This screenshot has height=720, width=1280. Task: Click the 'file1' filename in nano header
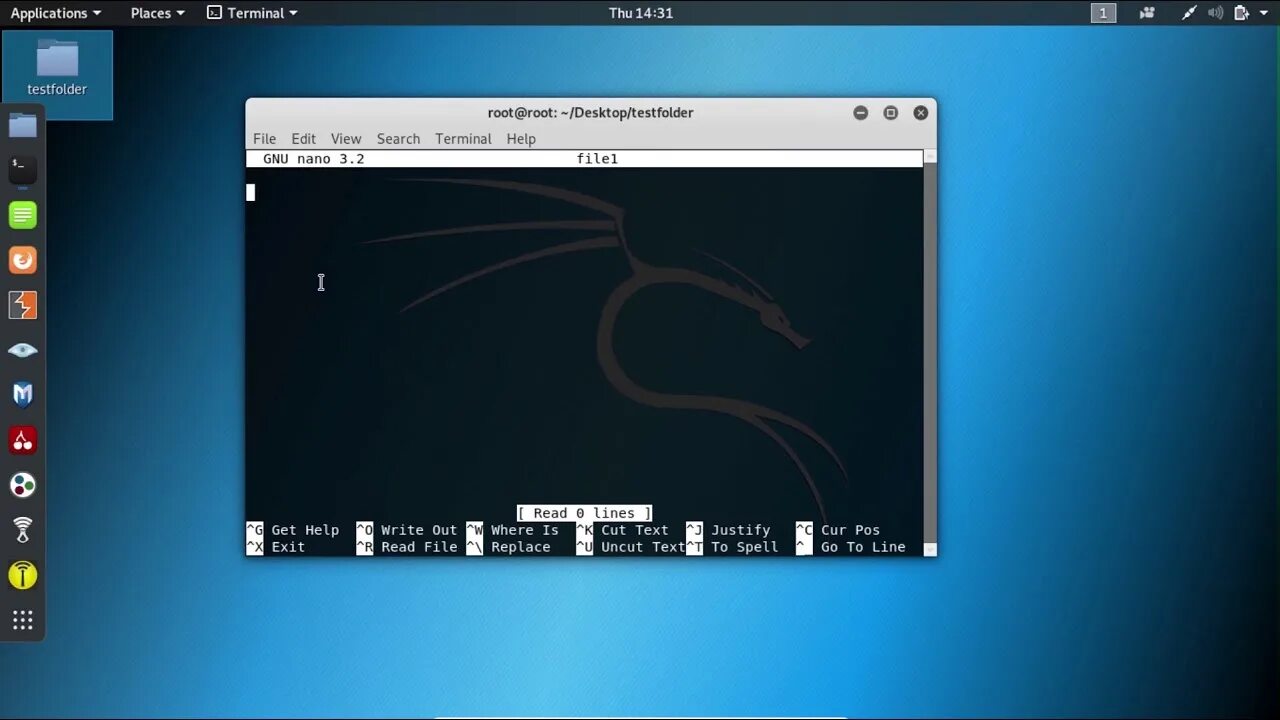click(x=597, y=159)
